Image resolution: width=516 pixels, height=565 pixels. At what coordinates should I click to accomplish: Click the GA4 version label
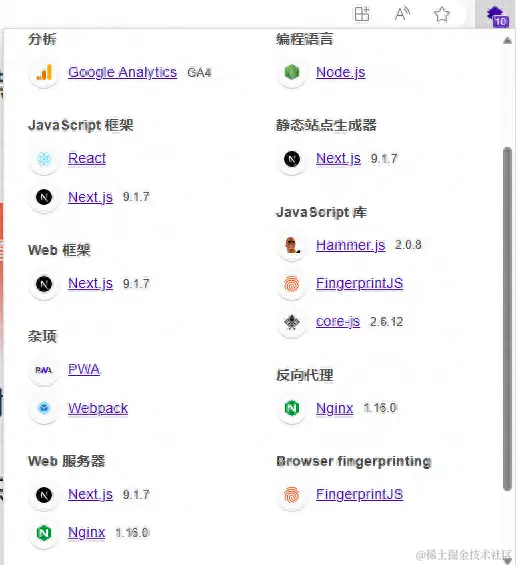[199, 73]
